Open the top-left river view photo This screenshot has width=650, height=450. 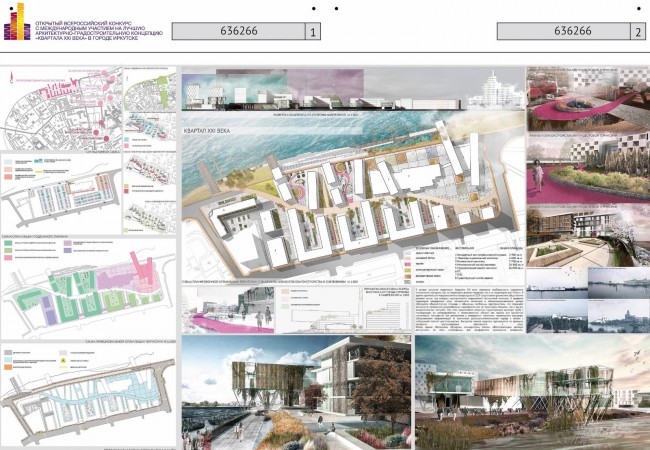[x=557, y=283]
